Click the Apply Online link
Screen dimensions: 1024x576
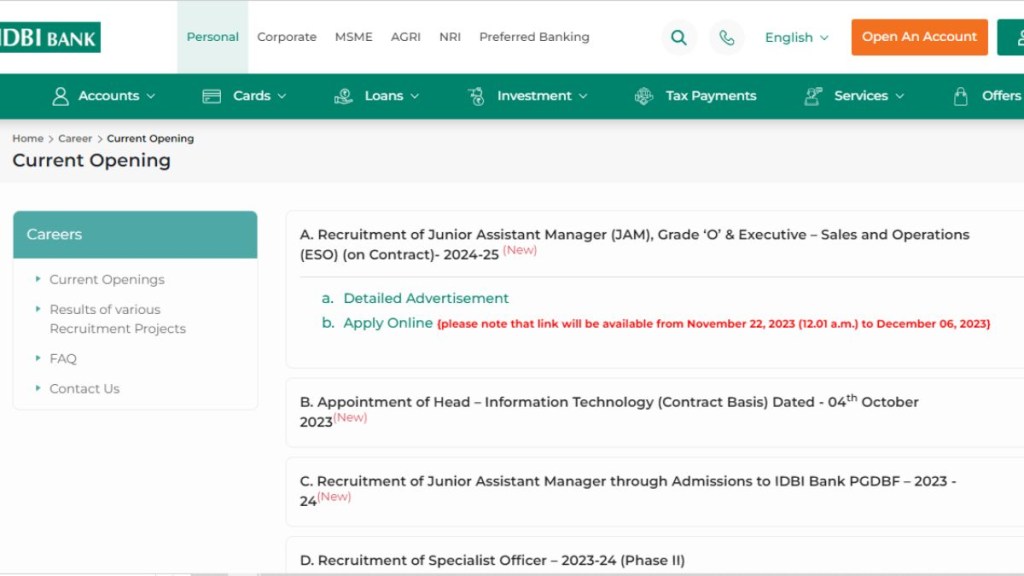pyautogui.click(x=388, y=323)
